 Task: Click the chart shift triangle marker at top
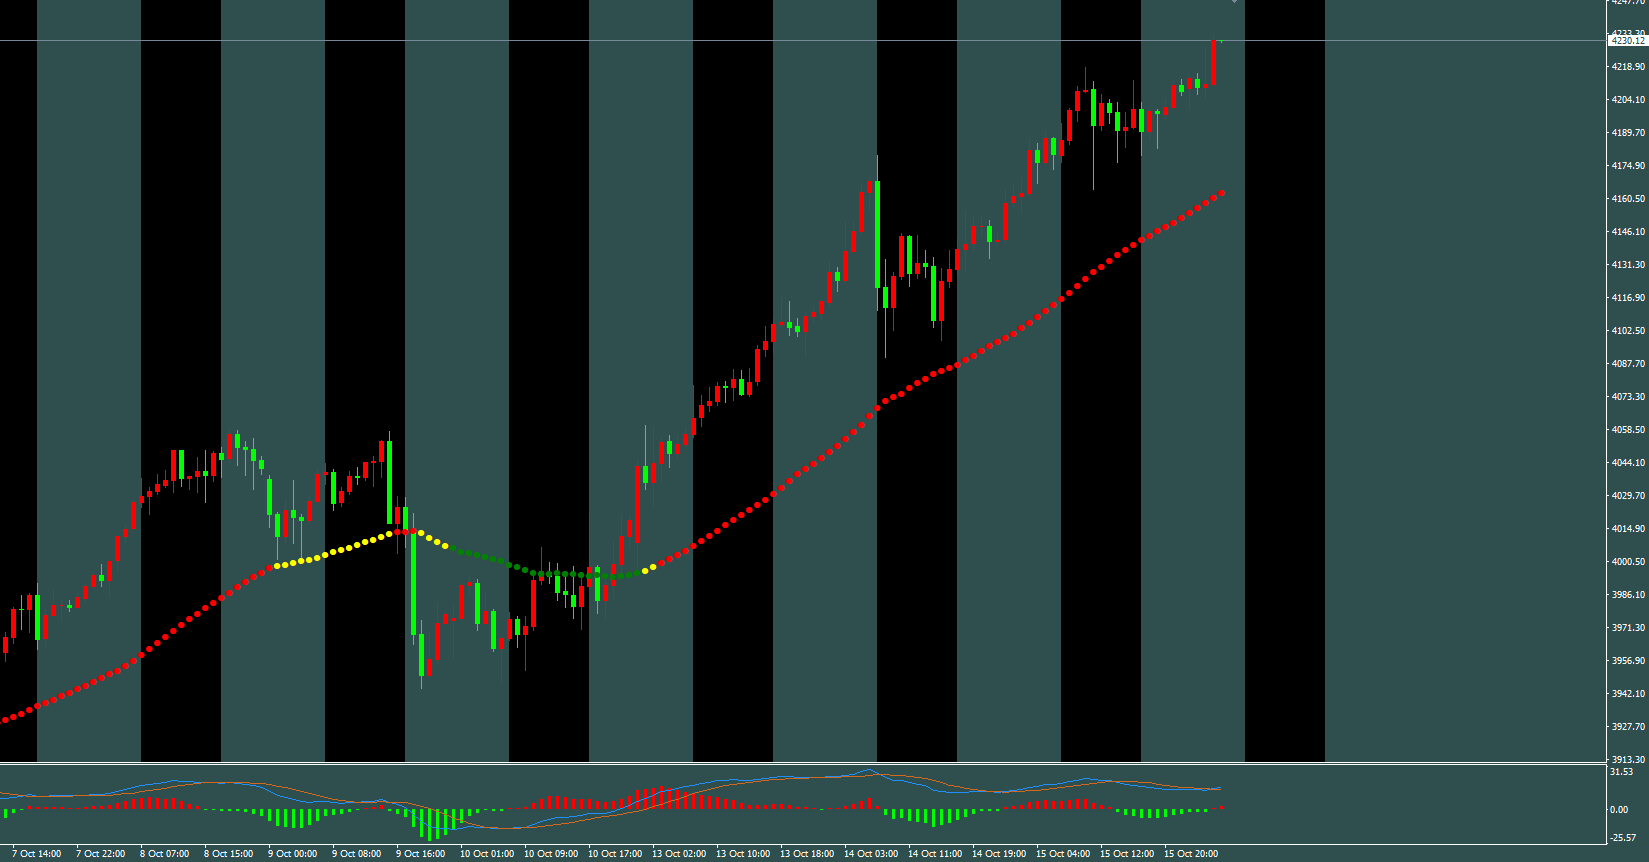coord(1234,2)
